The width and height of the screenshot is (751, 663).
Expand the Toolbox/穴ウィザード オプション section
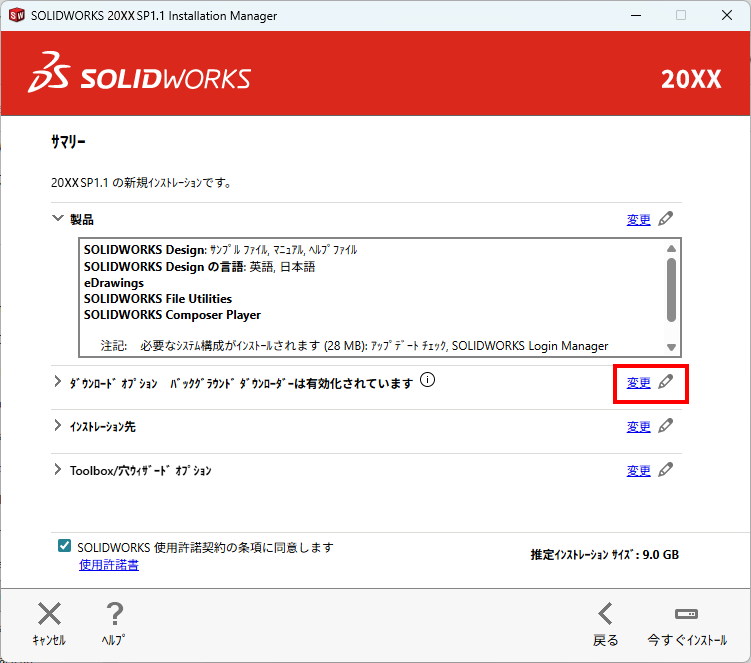click(x=57, y=469)
